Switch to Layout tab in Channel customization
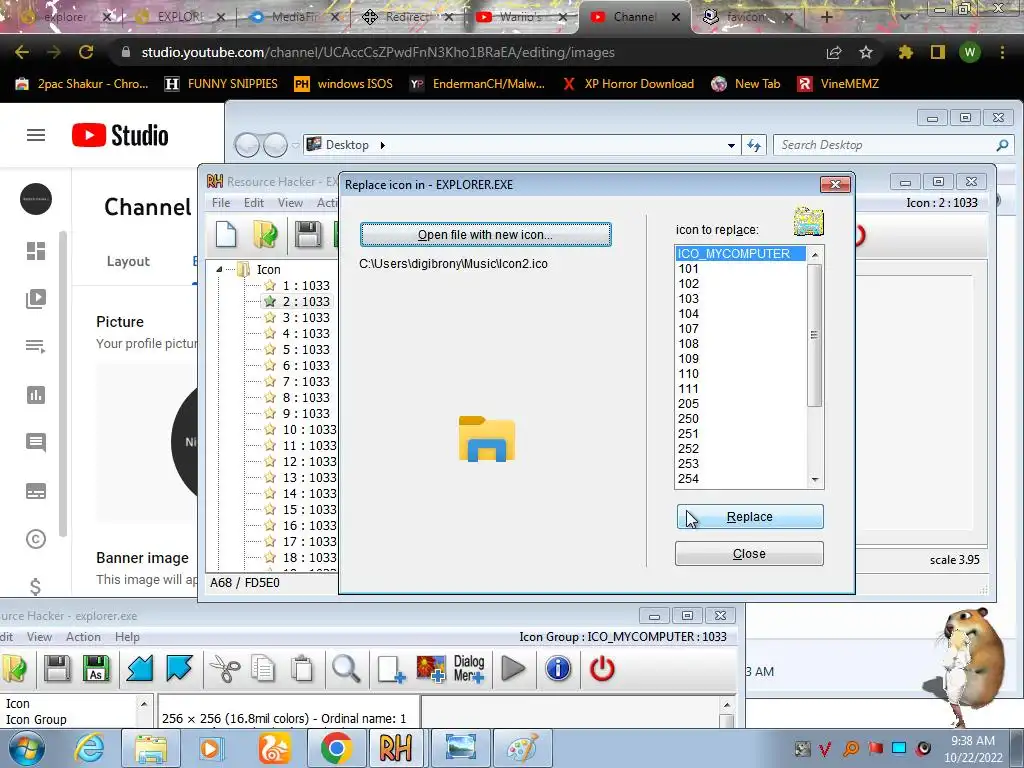Screen dimensions: 1024x768 (x=128, y=261)
